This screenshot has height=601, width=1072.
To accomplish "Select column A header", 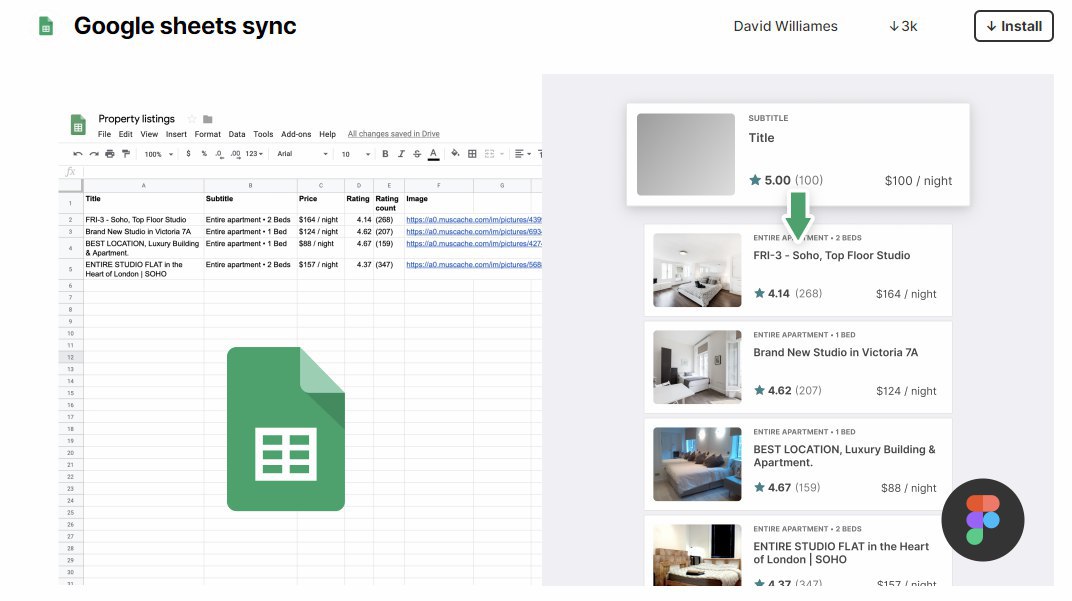I will coord(144,185).
